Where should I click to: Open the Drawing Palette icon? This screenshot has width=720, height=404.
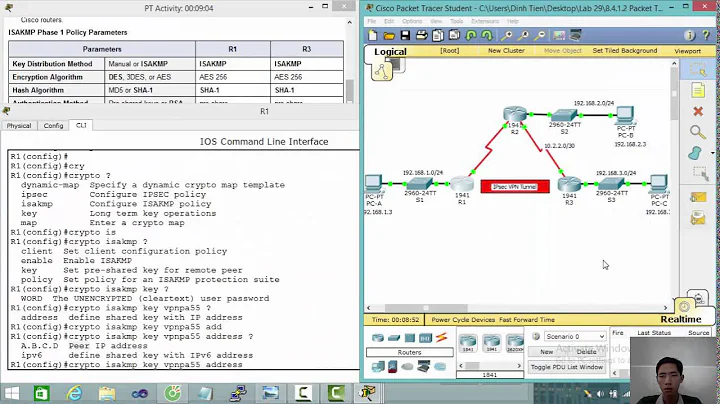tap(559, 35)
